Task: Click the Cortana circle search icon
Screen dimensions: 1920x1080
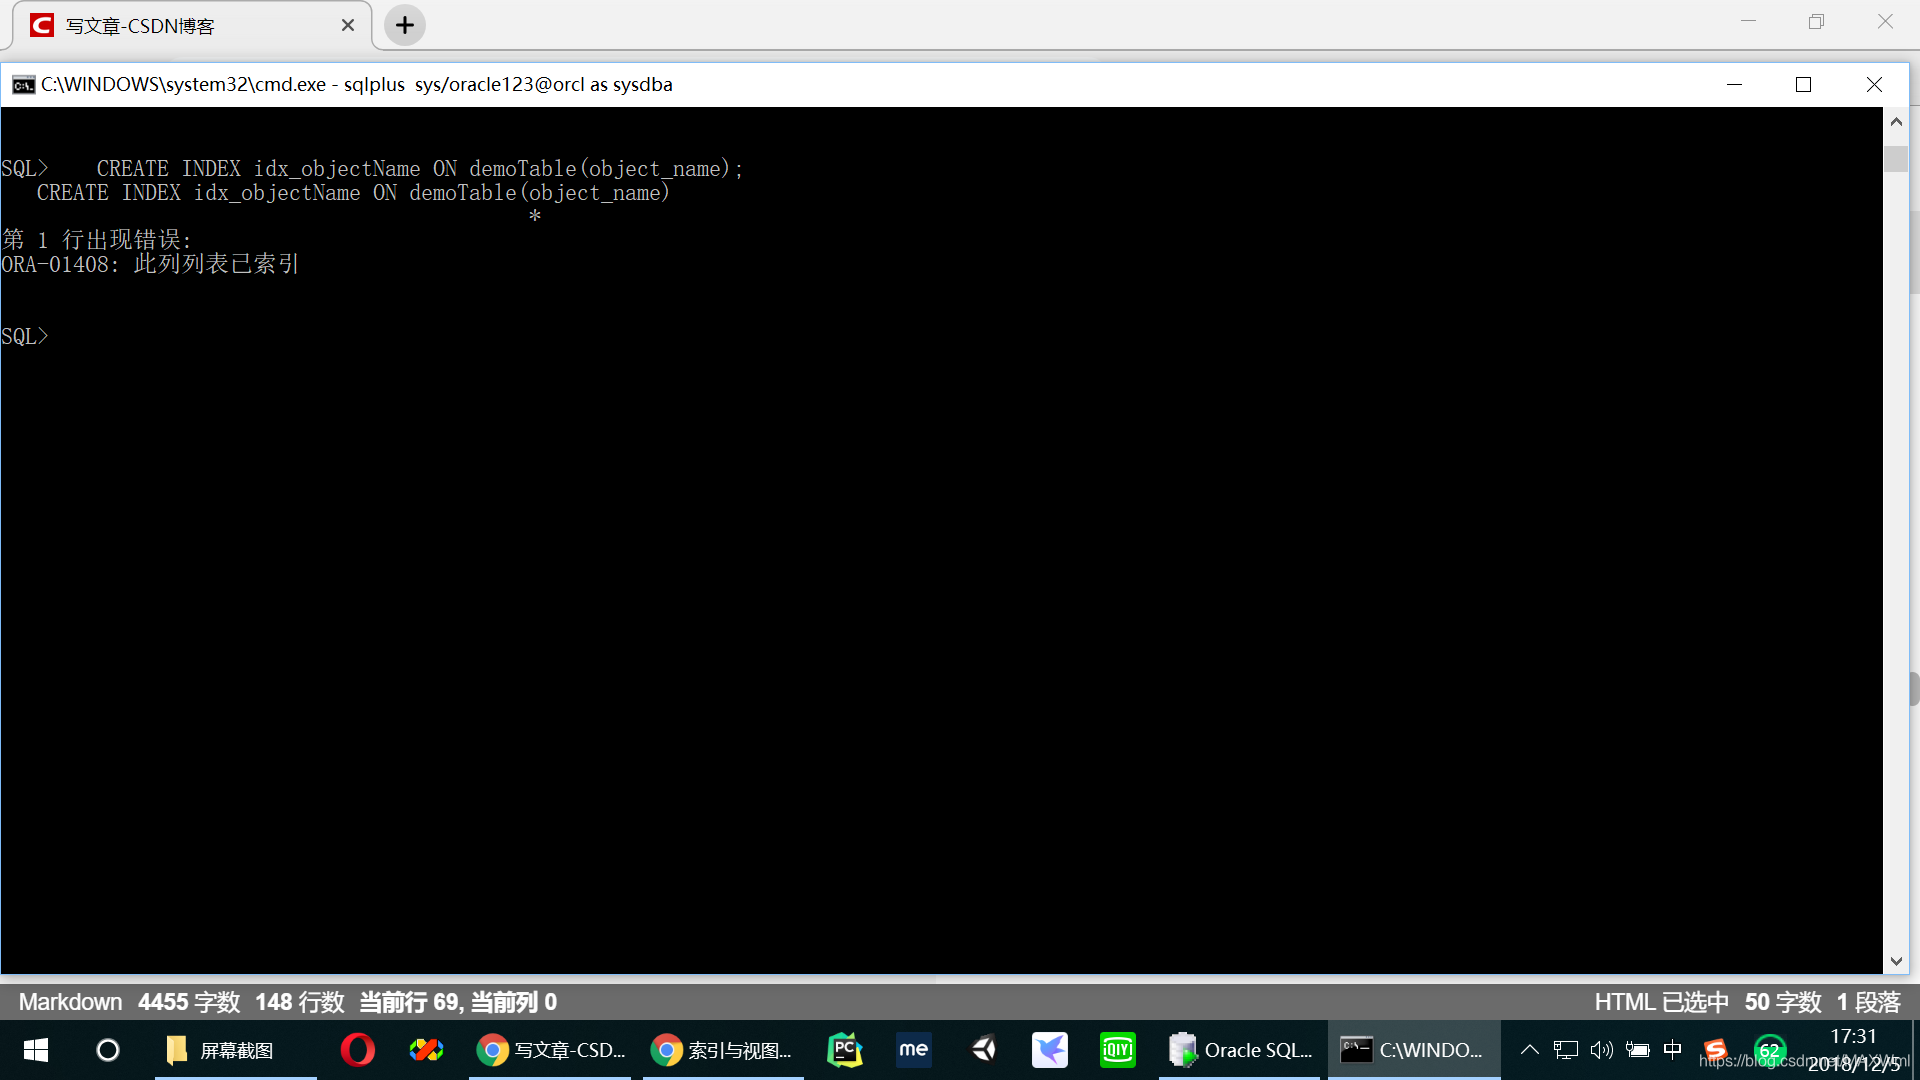Action: click(107, 1050)
